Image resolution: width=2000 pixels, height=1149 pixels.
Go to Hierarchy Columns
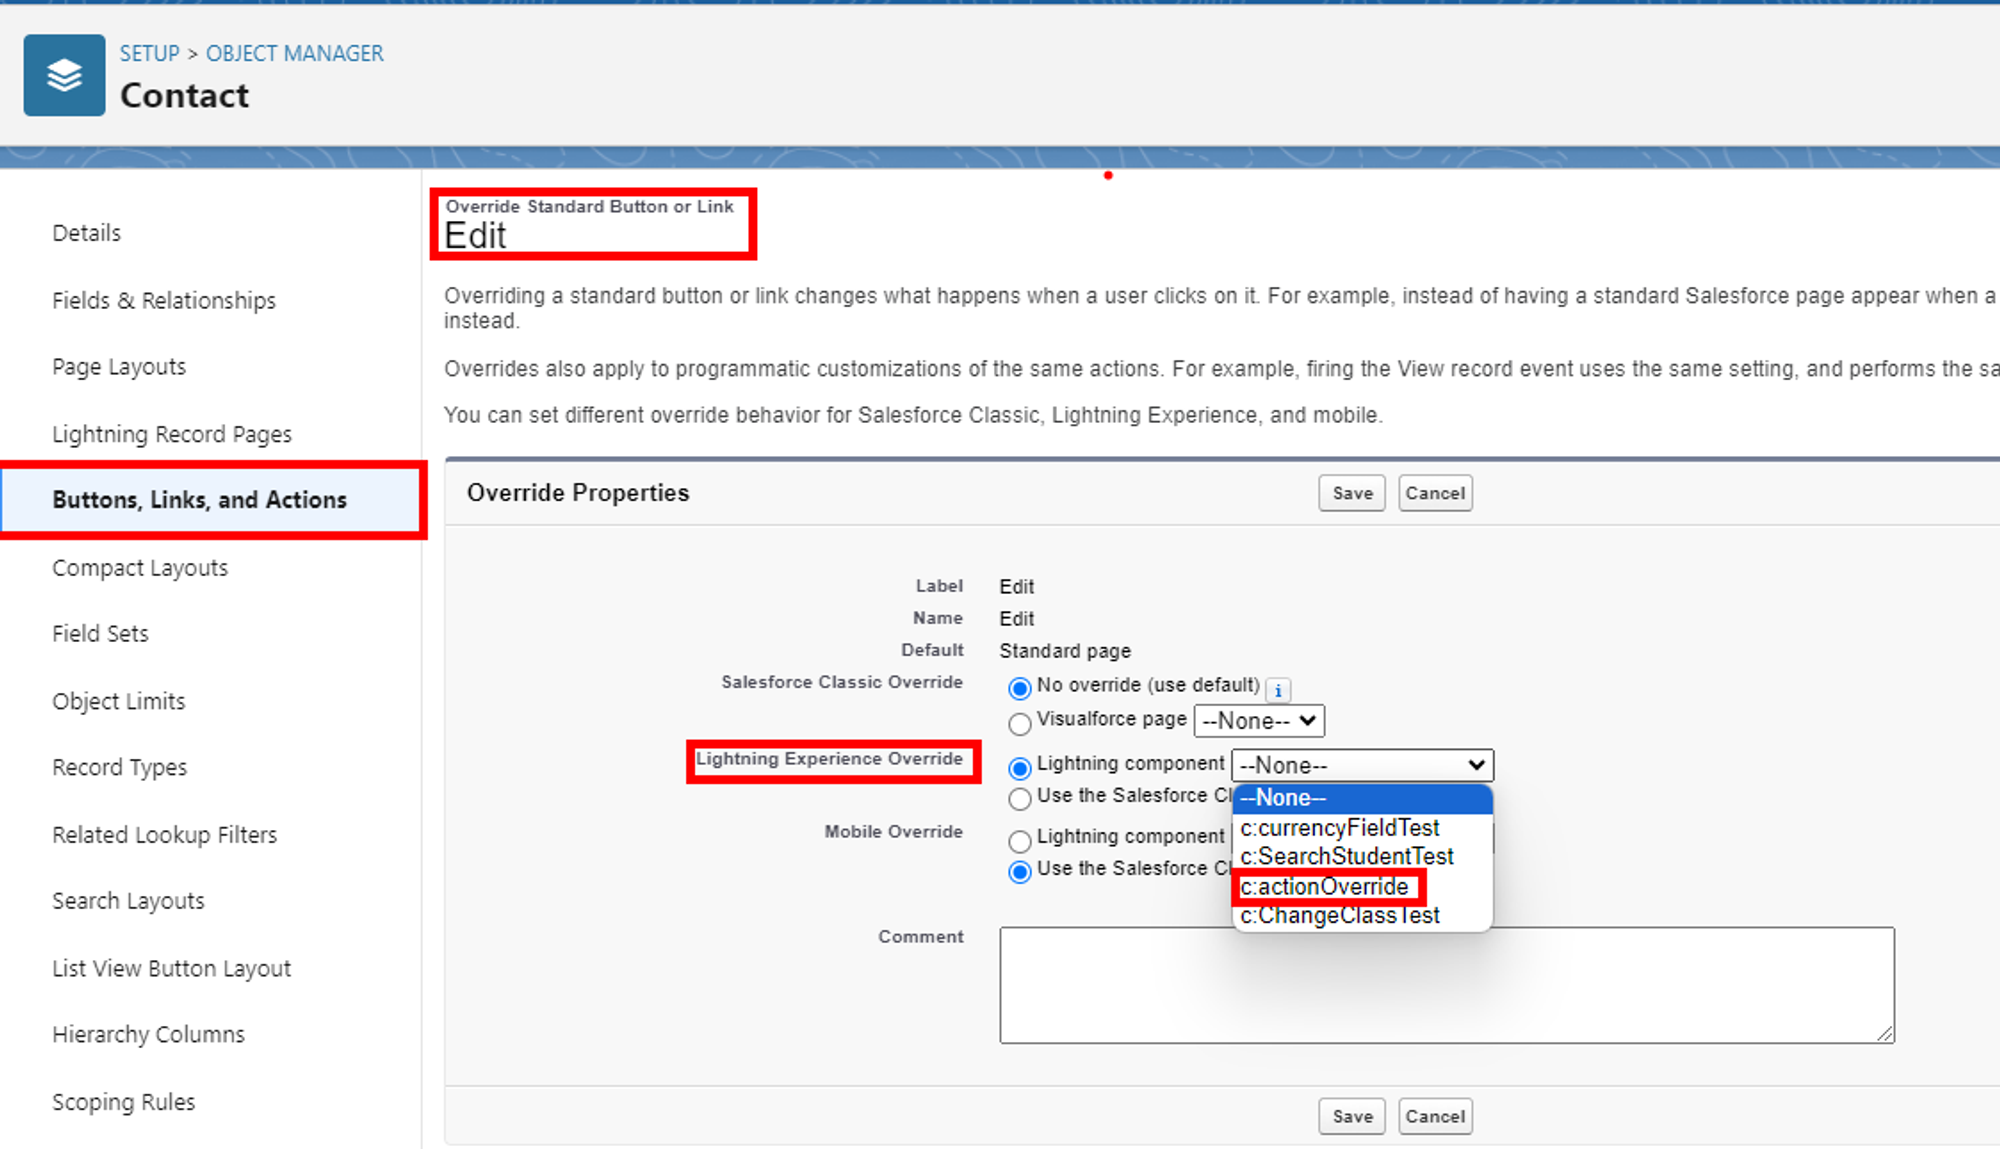tap(148, 1035)
